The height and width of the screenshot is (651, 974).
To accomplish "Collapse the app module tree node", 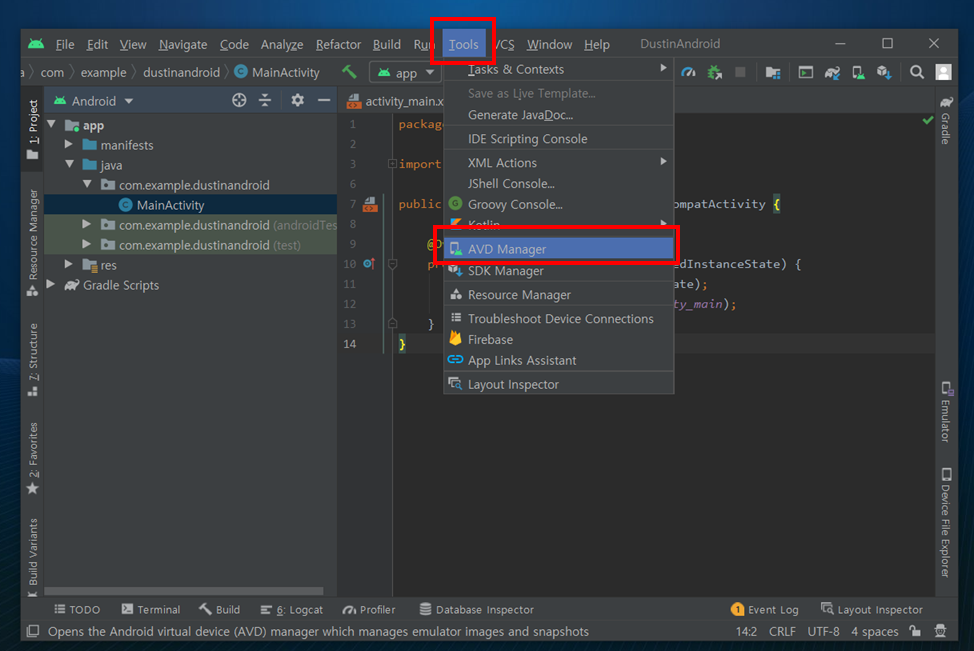I will 52,125.
